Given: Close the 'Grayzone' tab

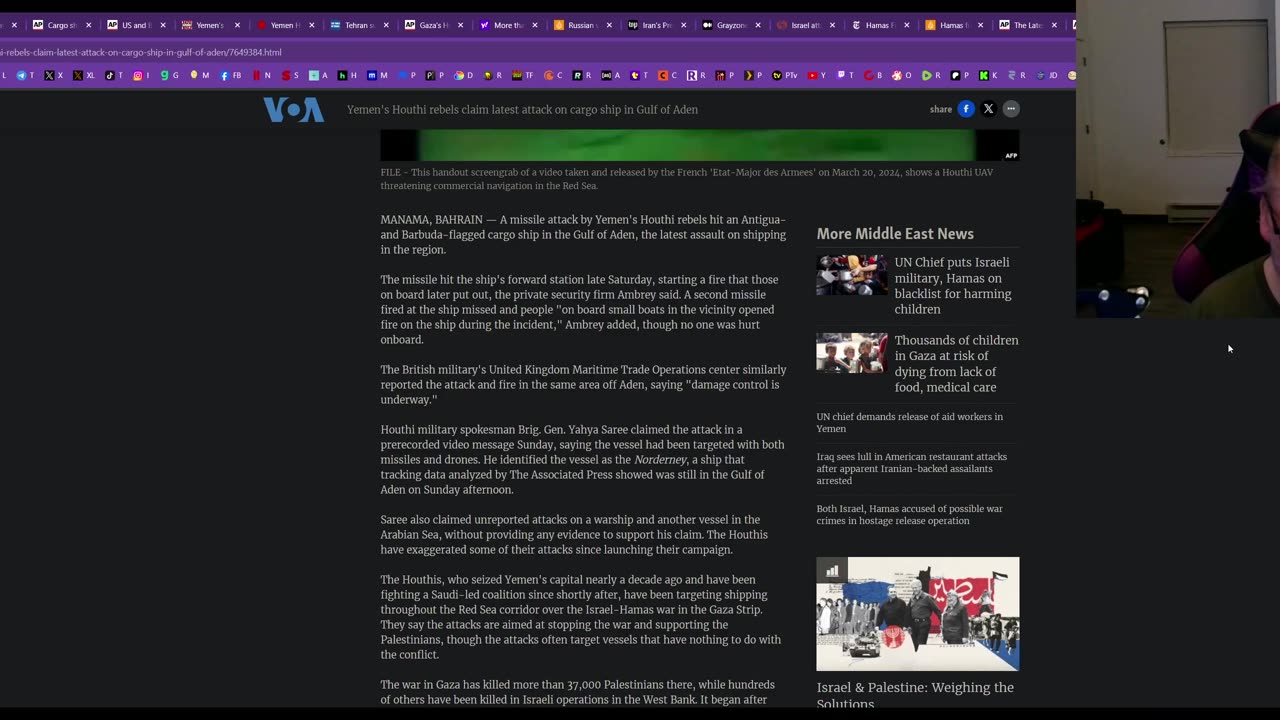Looking at the screenshot, I should [757, 25].
